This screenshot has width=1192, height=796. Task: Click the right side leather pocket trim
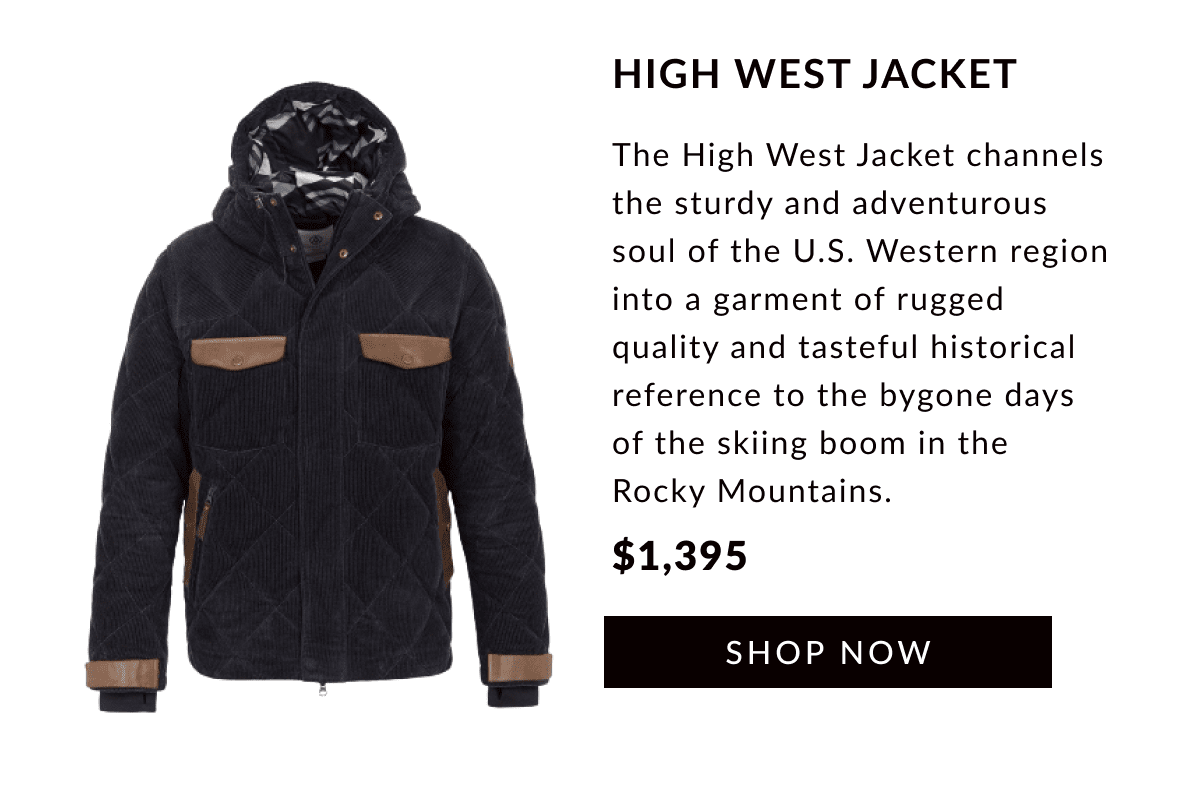pos(444,521)
